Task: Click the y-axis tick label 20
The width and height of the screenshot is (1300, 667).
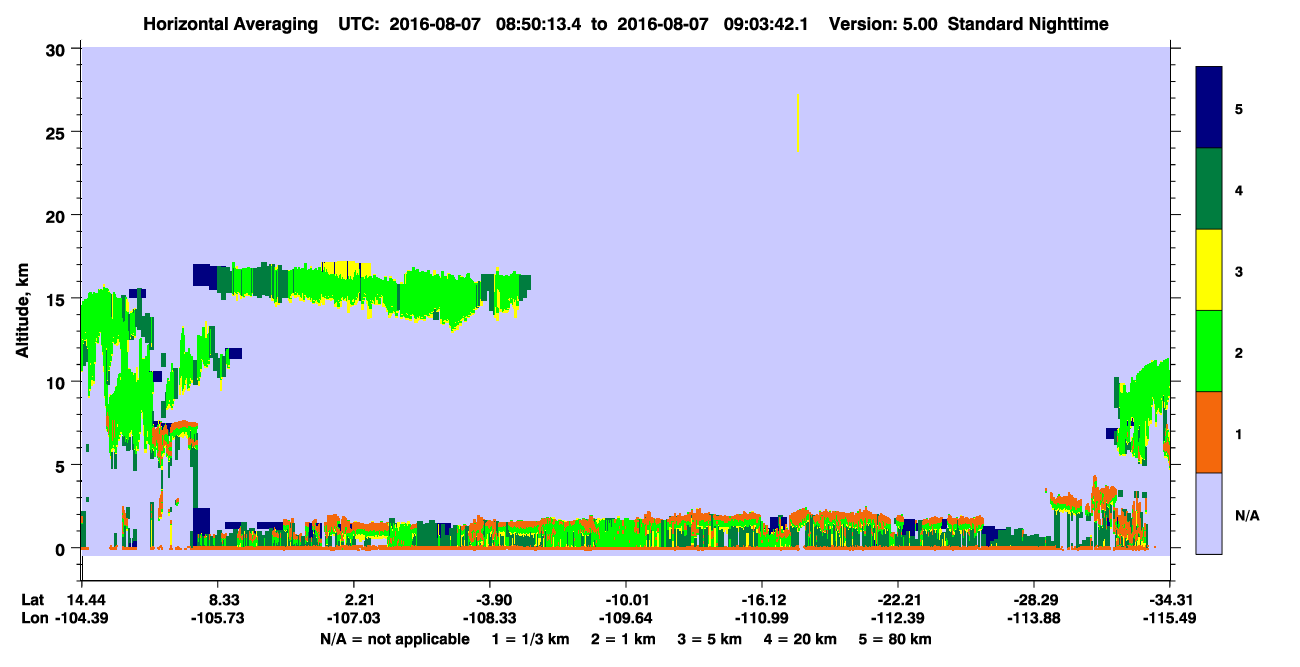Action: click(x=58, y=215)
